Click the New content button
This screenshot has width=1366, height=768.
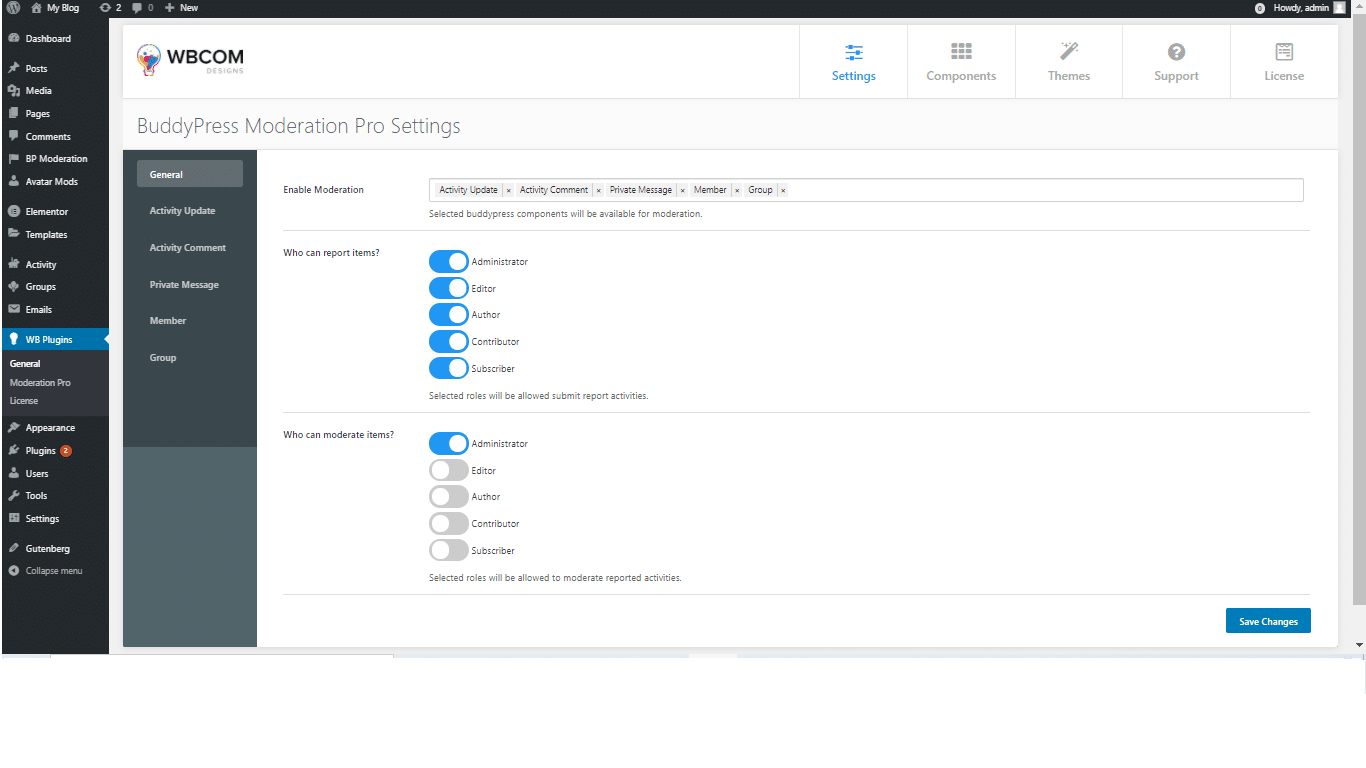click(x=181, y=7)
